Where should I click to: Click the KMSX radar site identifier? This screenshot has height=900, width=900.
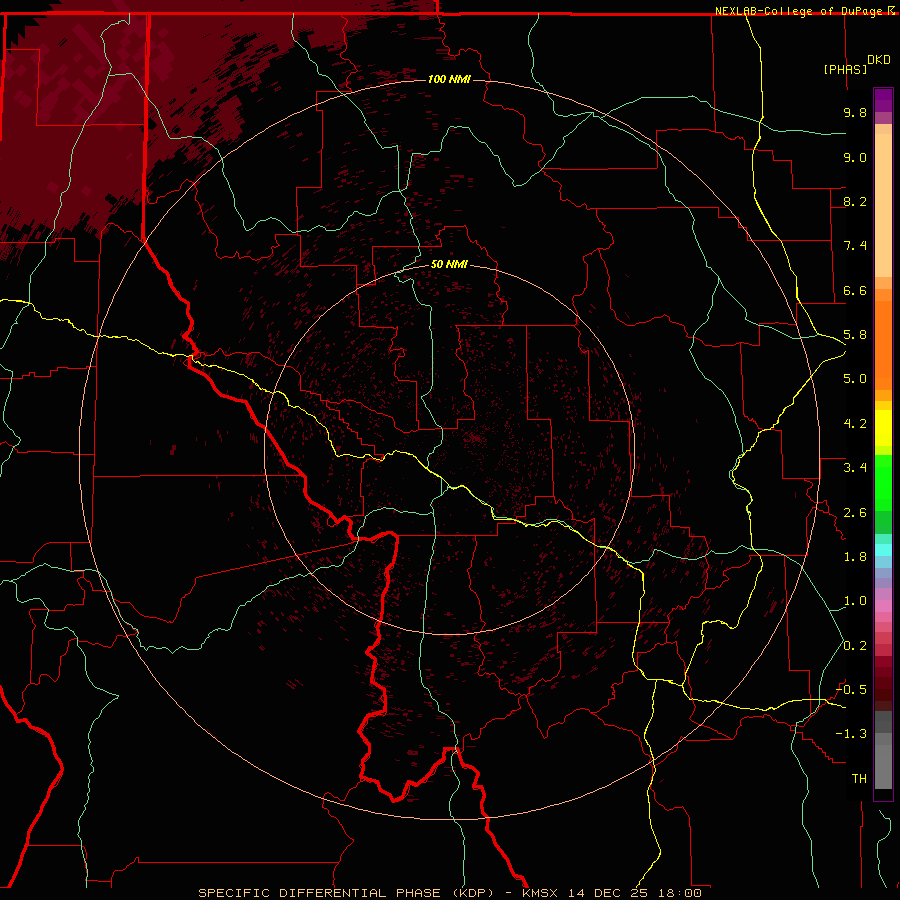tap(542, 893)
